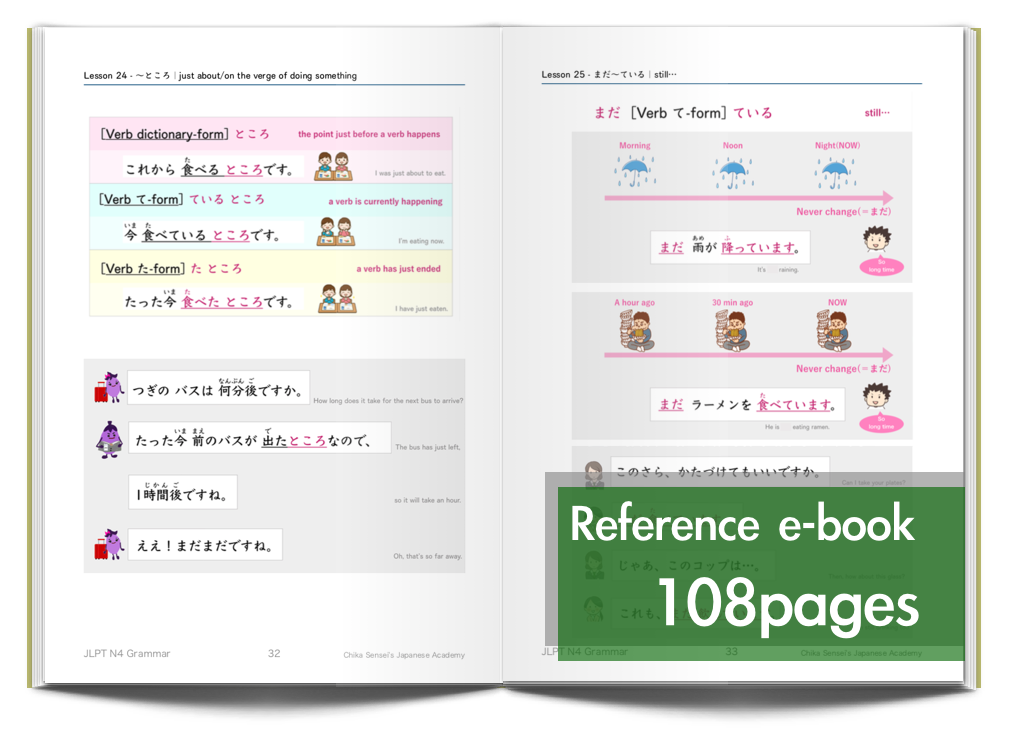Viewport: 1023px width, 744px height.
Task: Click the [Verb て-form] ている ところ heading
Action: click(x=182, y=199)
